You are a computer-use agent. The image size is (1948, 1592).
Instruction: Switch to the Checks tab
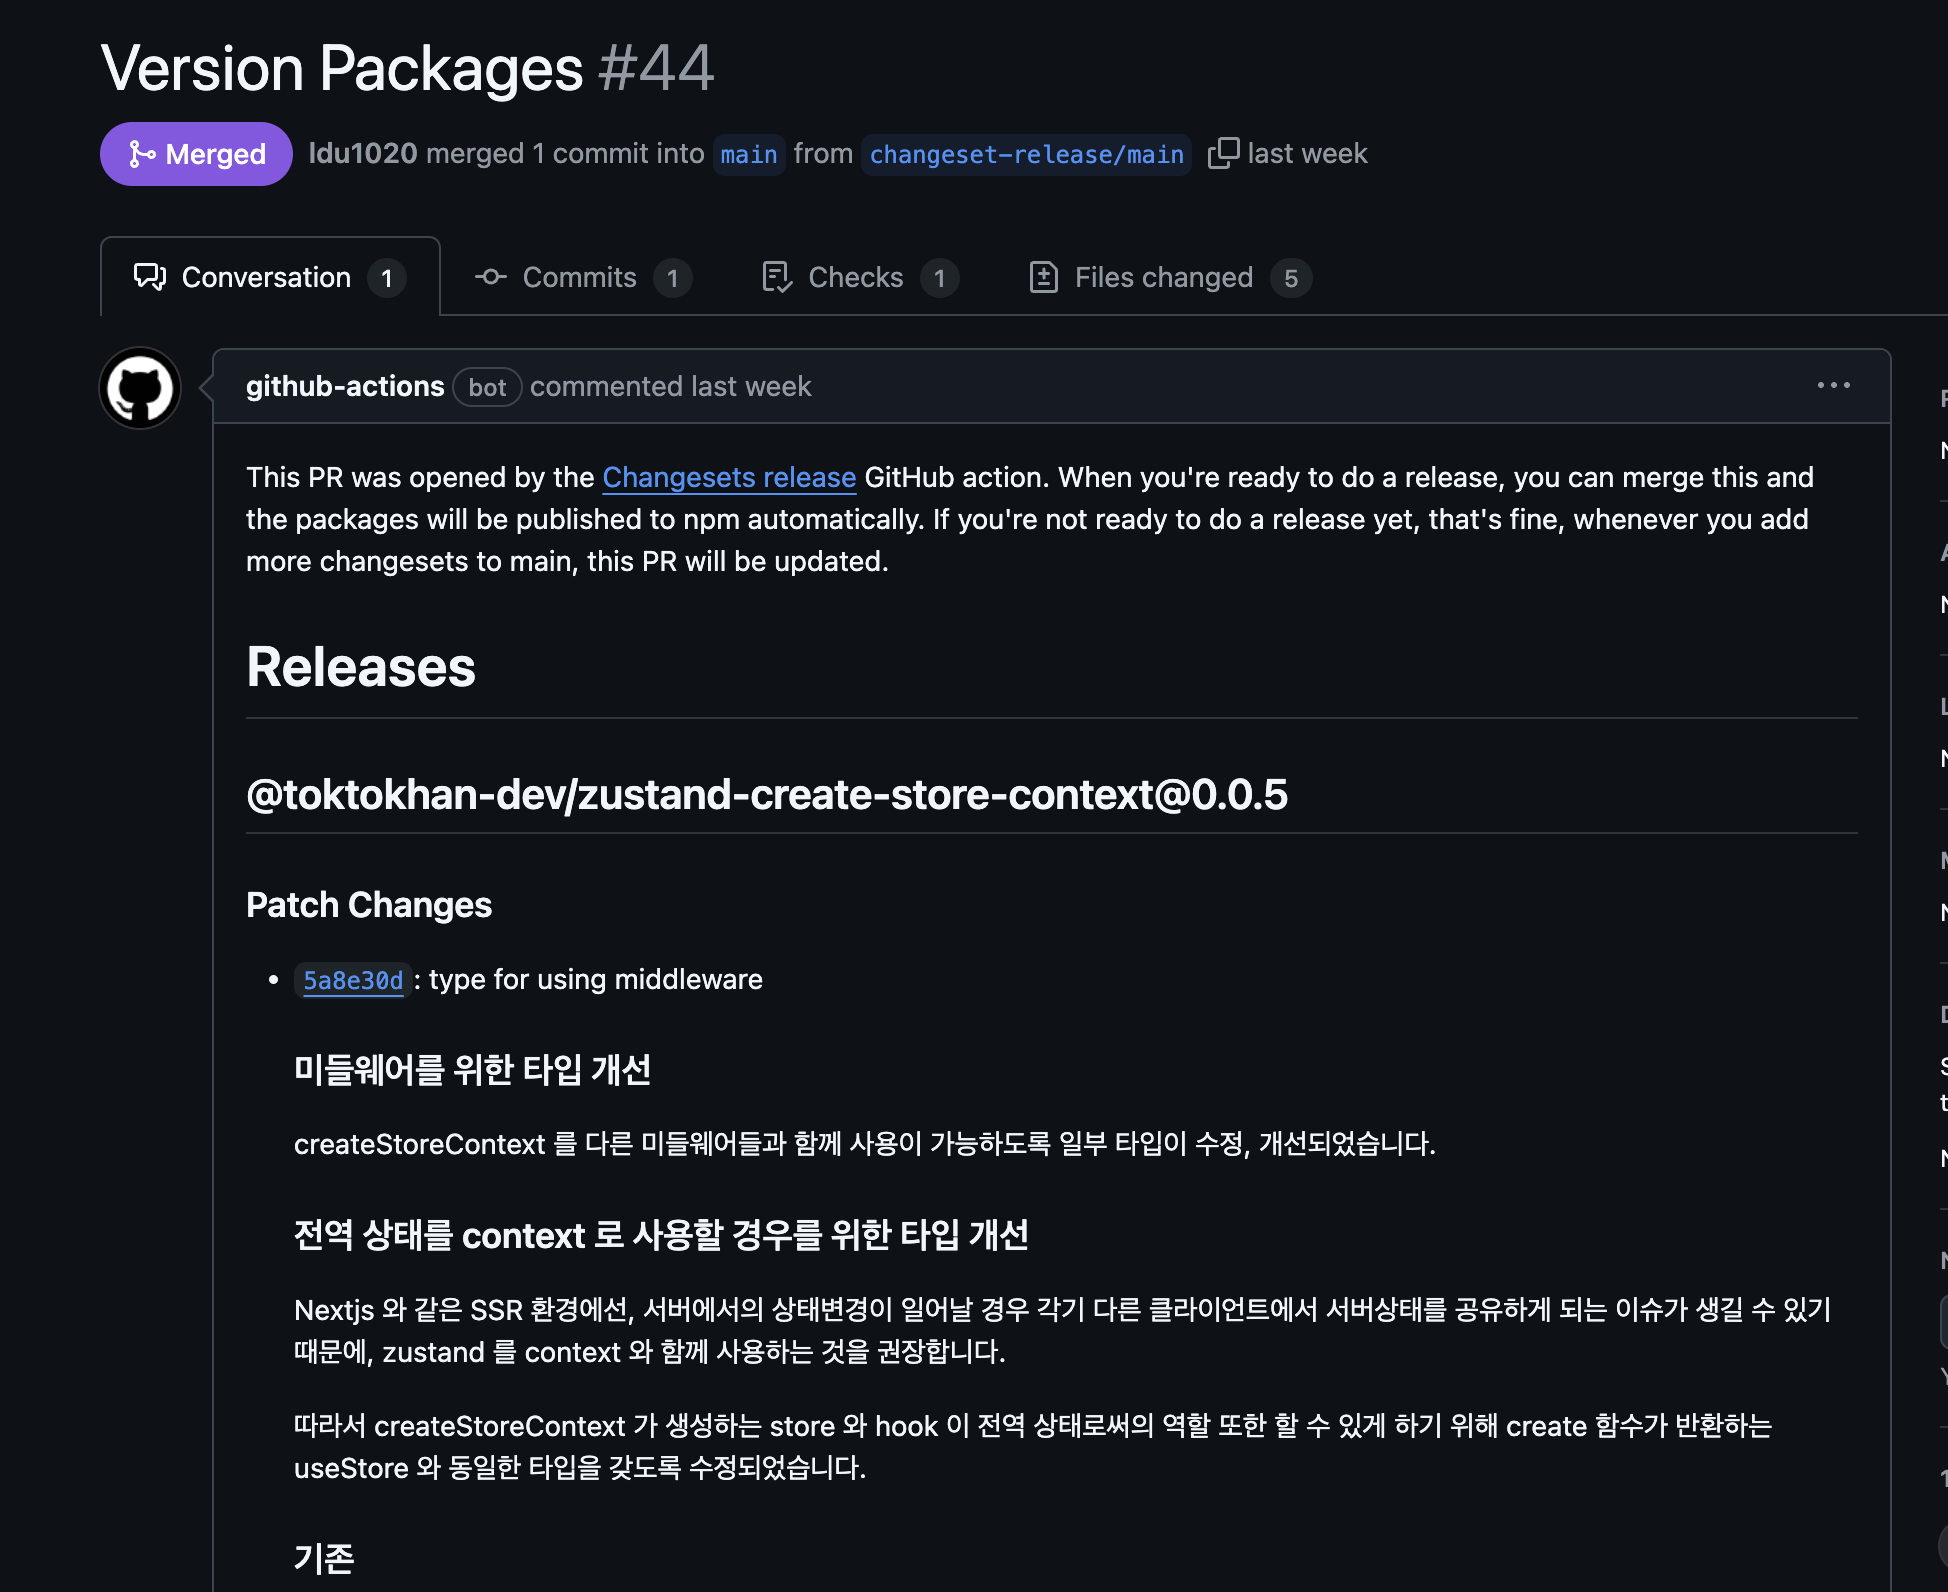pos(855,277)
